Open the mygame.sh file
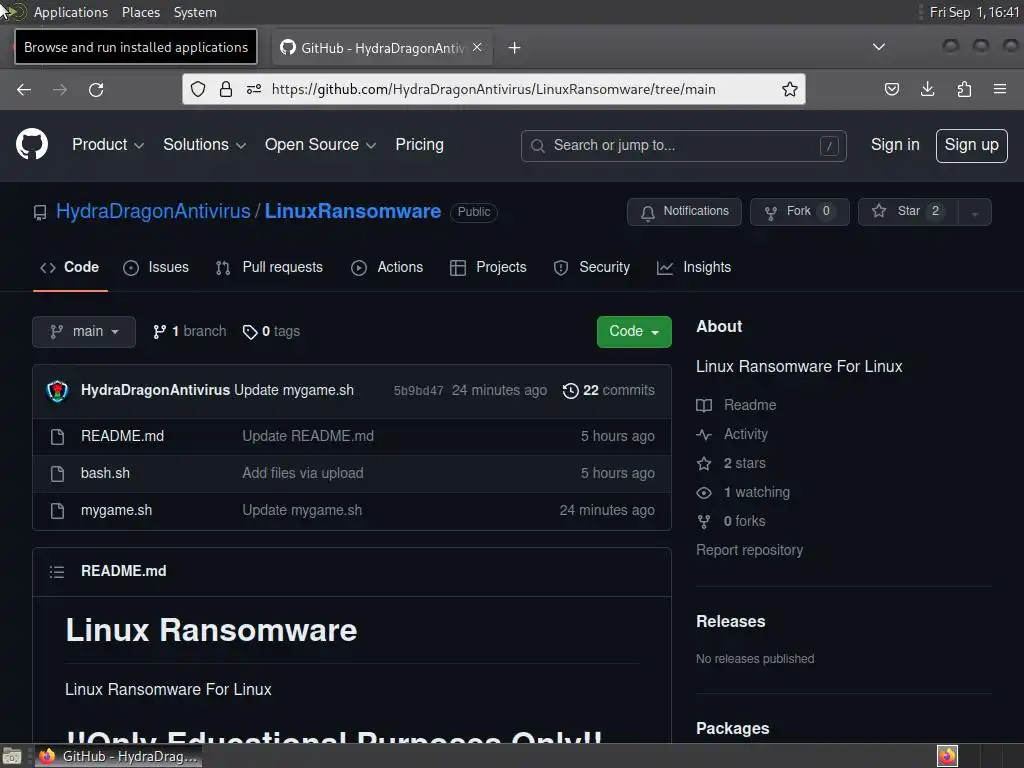The image size is (1024, 768). [x=116, y=511]
